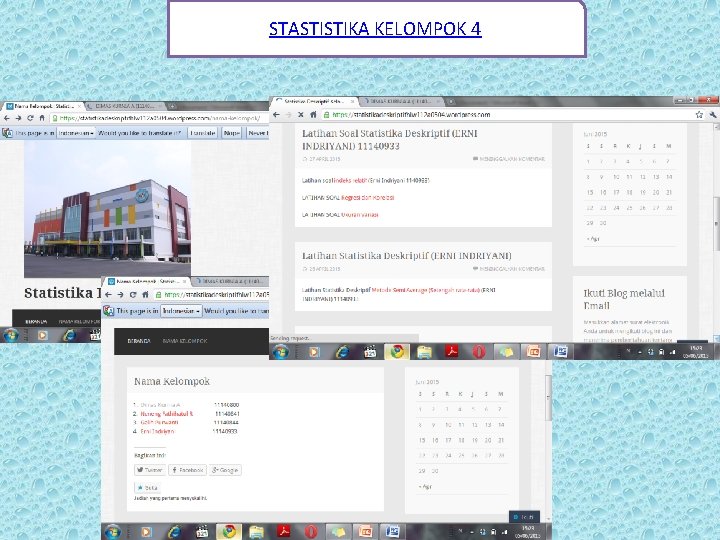Open Opera on bottom window taskbar
Image resolution: width=720 pixels, height=540 pixels.
[311, 532]
